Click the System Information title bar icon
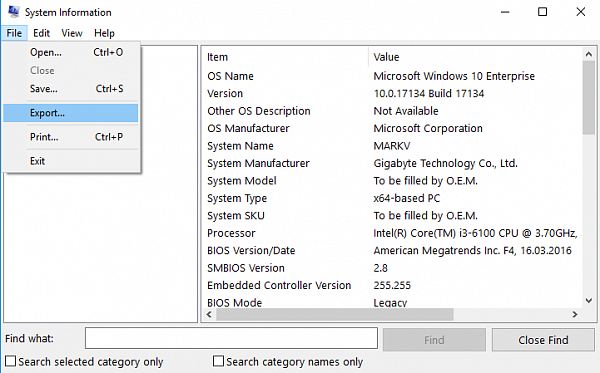The image size is (600, 373). point(14,12)
